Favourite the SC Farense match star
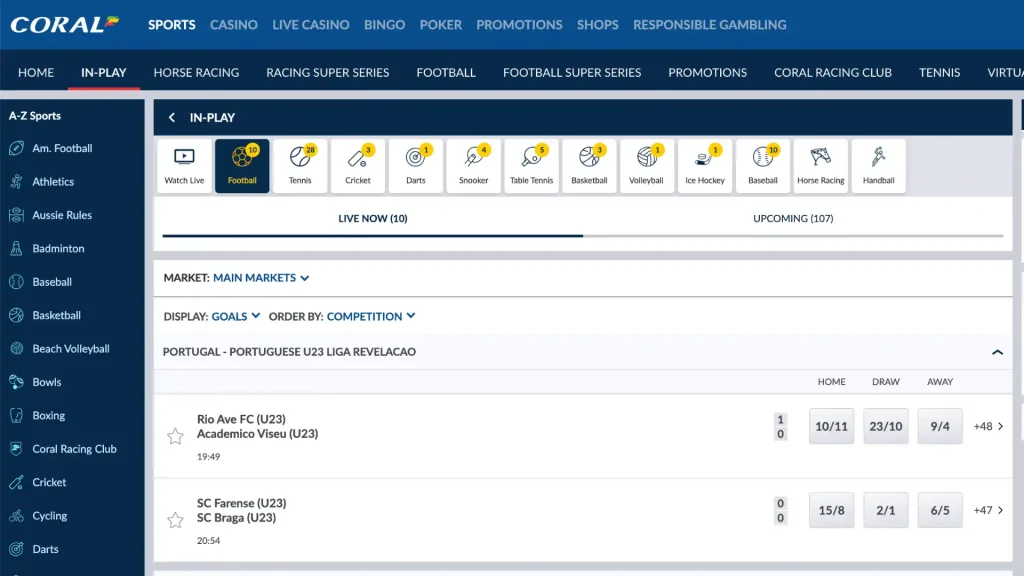1024x576 pixels. [x=175, y=520]
